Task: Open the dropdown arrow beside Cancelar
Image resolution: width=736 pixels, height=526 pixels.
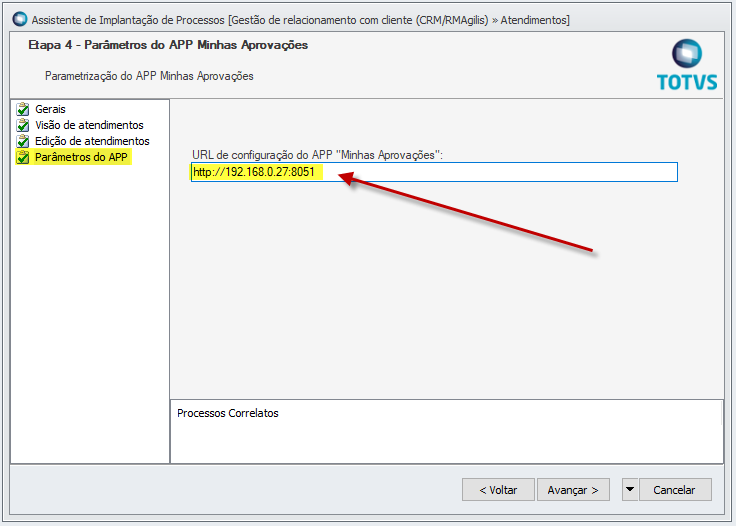Action: (630, 490)
